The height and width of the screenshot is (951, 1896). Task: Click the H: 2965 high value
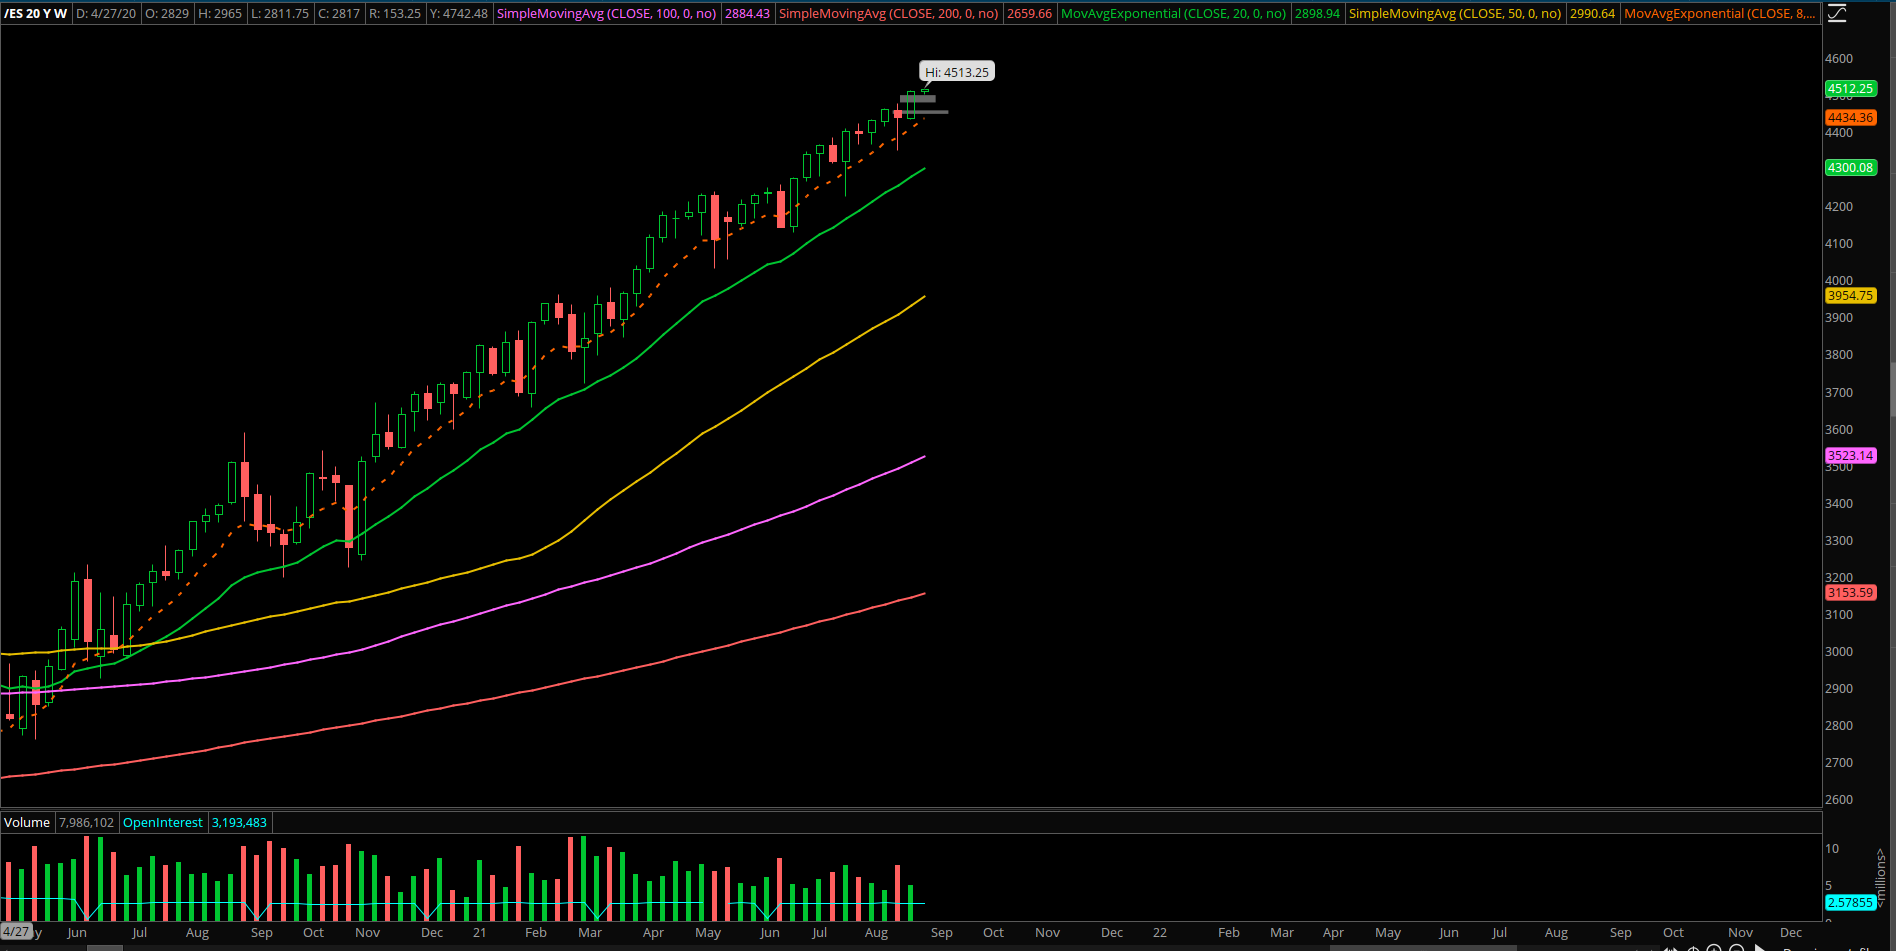coord(221,13)
